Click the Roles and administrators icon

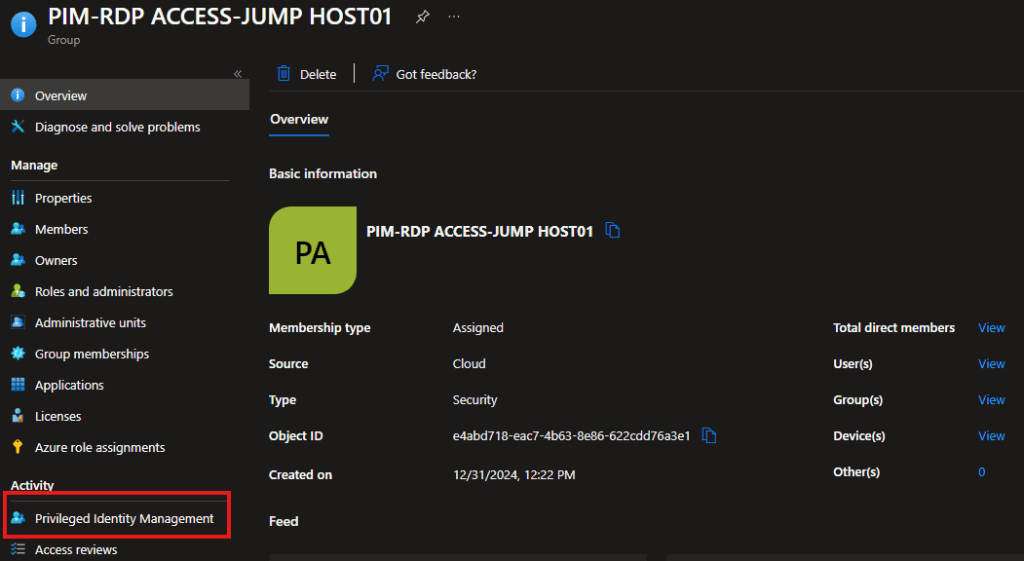click(x=18, y=291)
